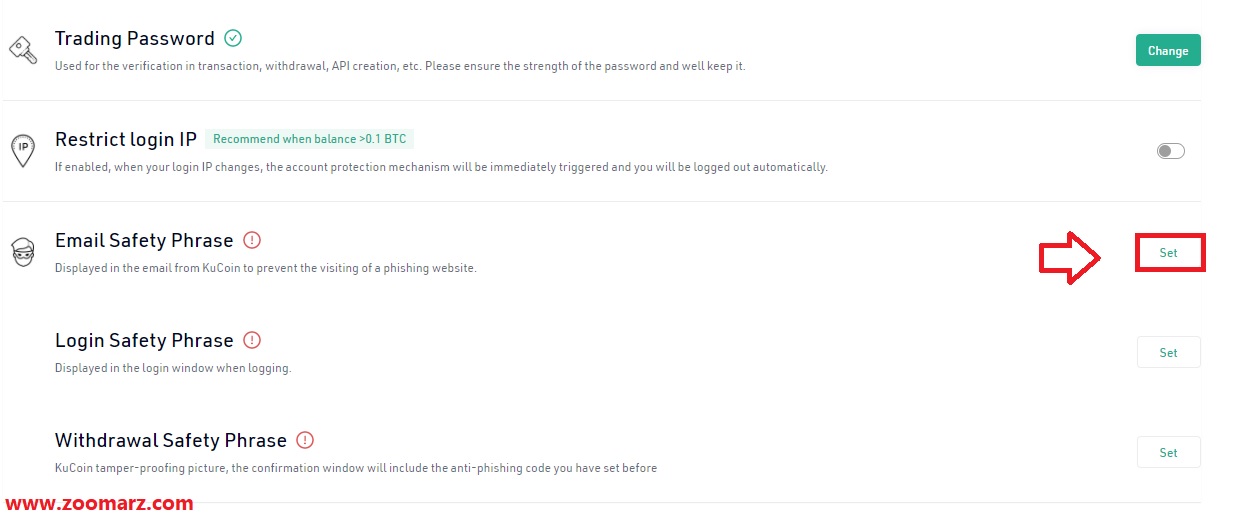Screen dimensions: 1240x521
Task: Click warning icon next to Email Safety Phrase
Action: pyautogui.click(x=252, y=240)
